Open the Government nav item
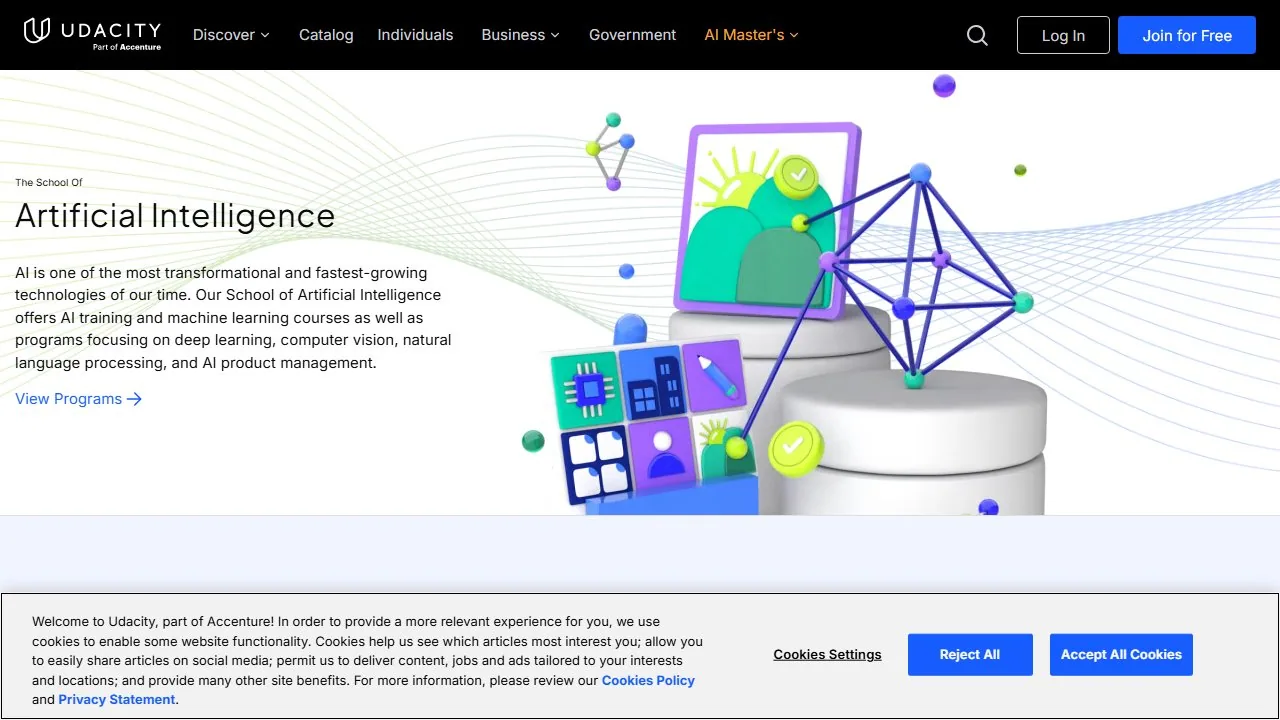 [x=632, y=35]
